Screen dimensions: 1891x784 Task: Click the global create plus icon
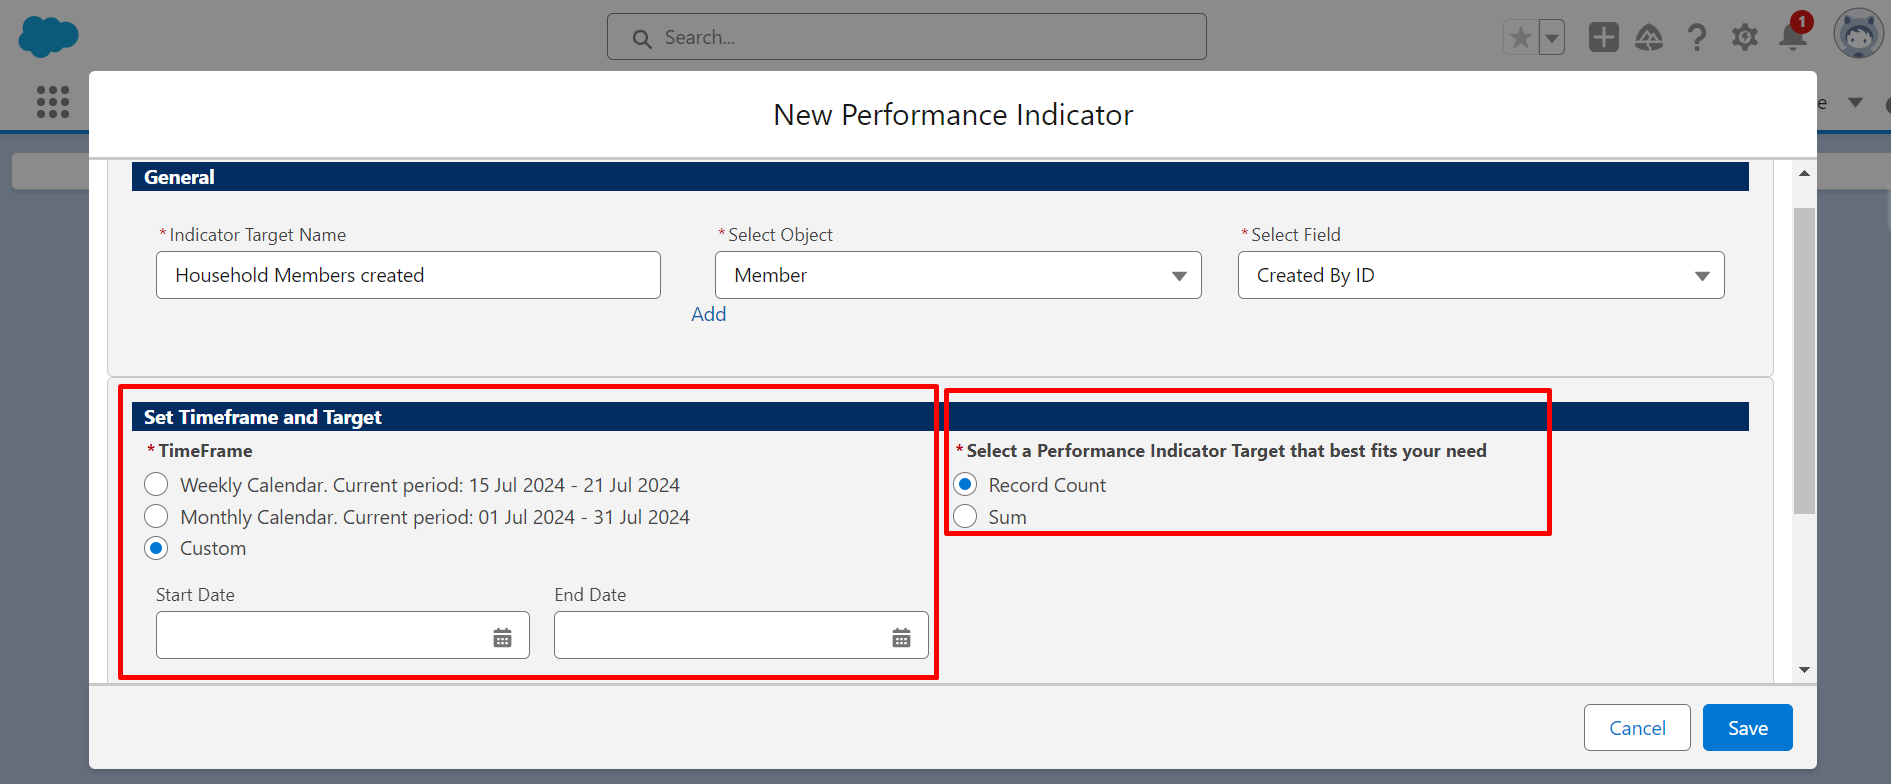[1604, 38]
